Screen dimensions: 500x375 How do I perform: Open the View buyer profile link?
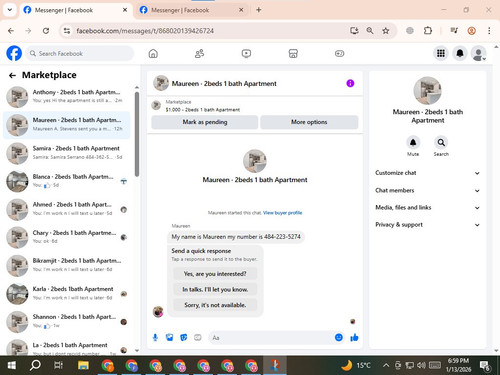coord(282,213)
